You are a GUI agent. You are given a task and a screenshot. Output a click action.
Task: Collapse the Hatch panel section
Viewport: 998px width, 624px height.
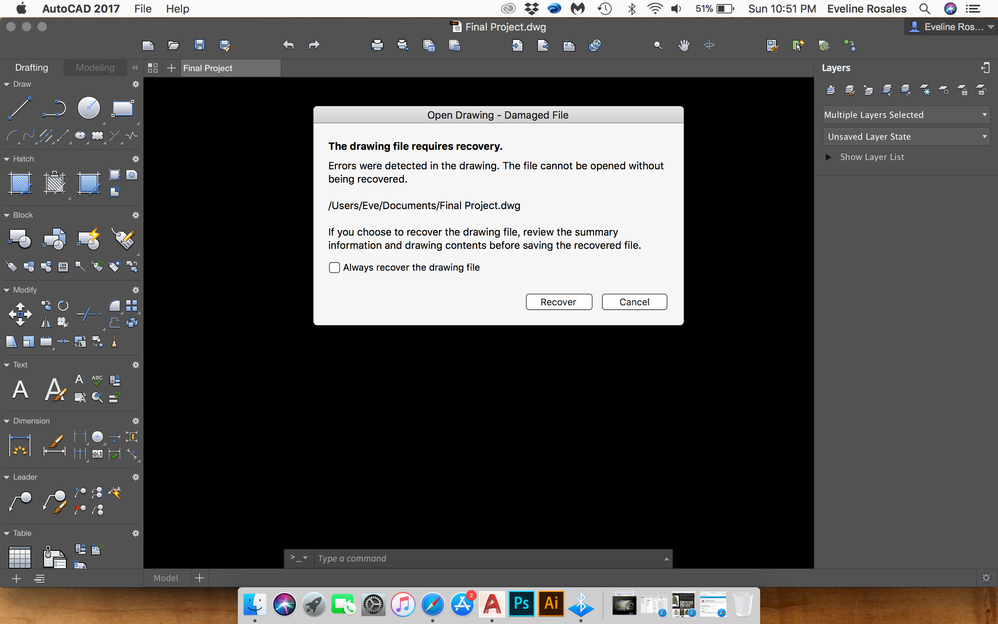click(x=6, y=159)
